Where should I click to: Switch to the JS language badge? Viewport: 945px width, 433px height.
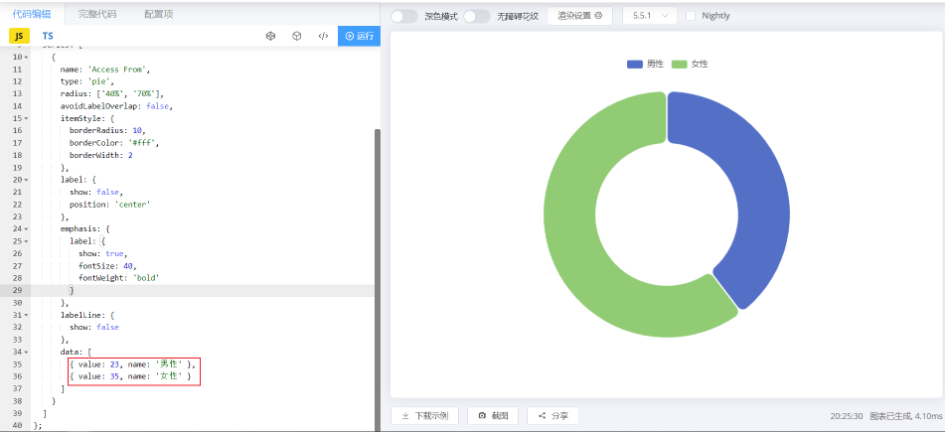[19, 36]
